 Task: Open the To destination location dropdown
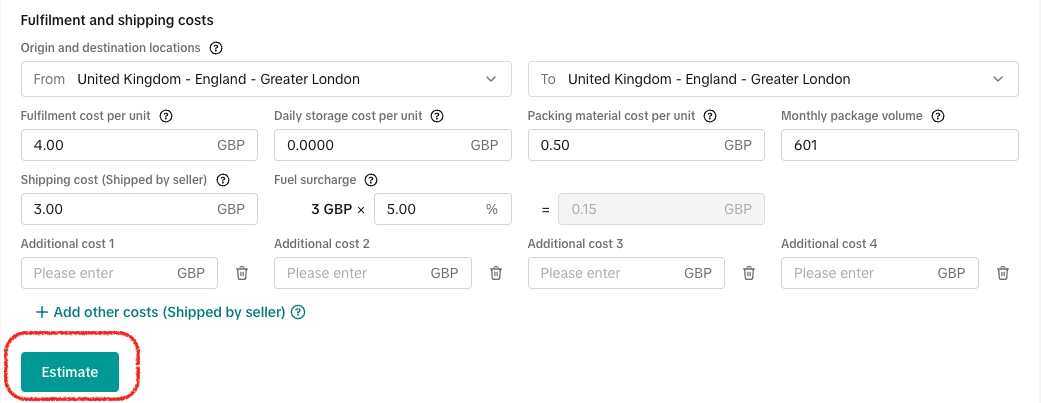tap(773, 79)
